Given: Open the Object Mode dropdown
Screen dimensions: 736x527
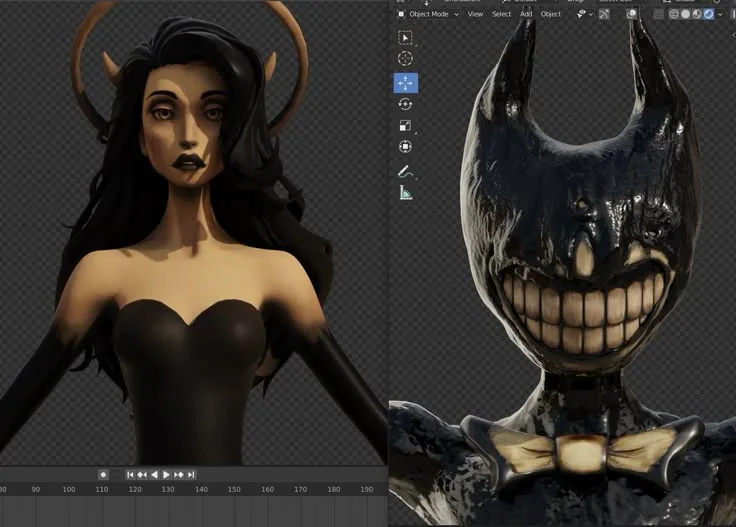Looking at the screenshot, I should click(427, 14).
